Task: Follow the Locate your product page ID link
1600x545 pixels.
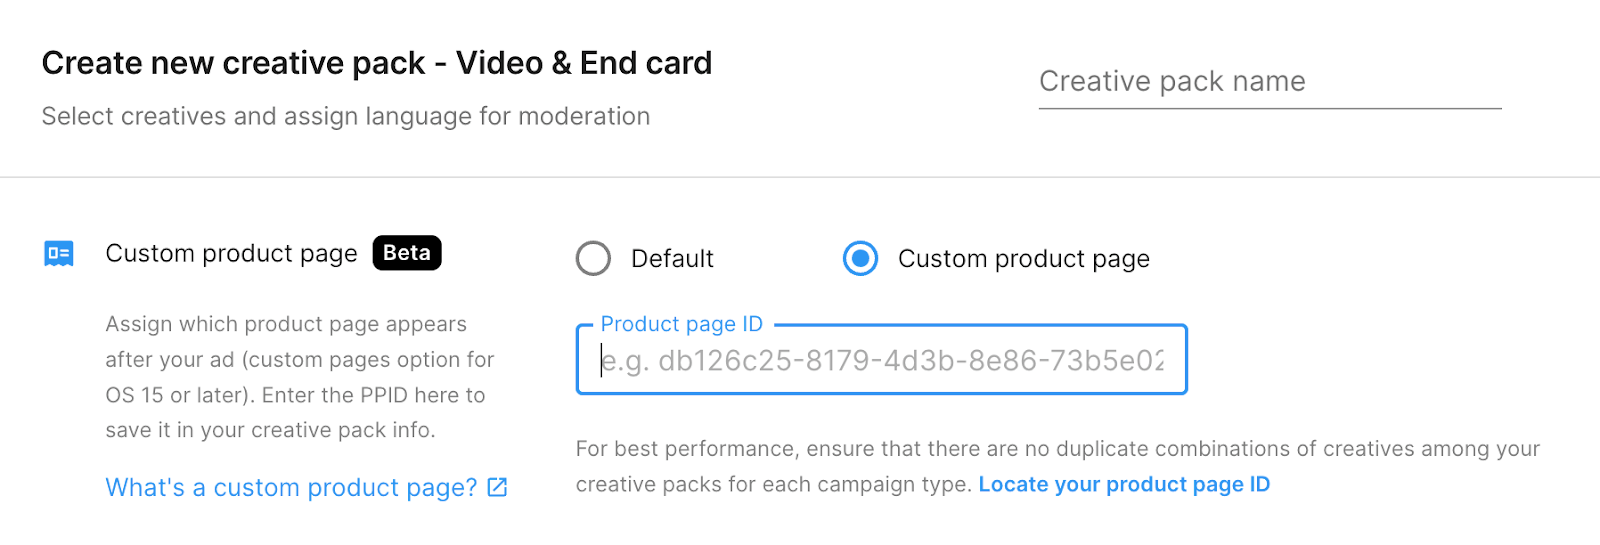Action: click(1124, 485)
